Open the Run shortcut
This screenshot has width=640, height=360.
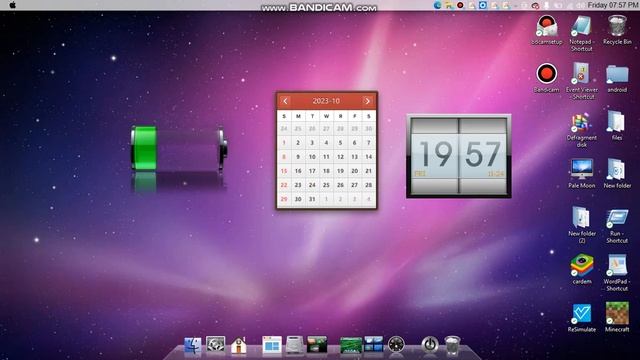coord(617,226)
